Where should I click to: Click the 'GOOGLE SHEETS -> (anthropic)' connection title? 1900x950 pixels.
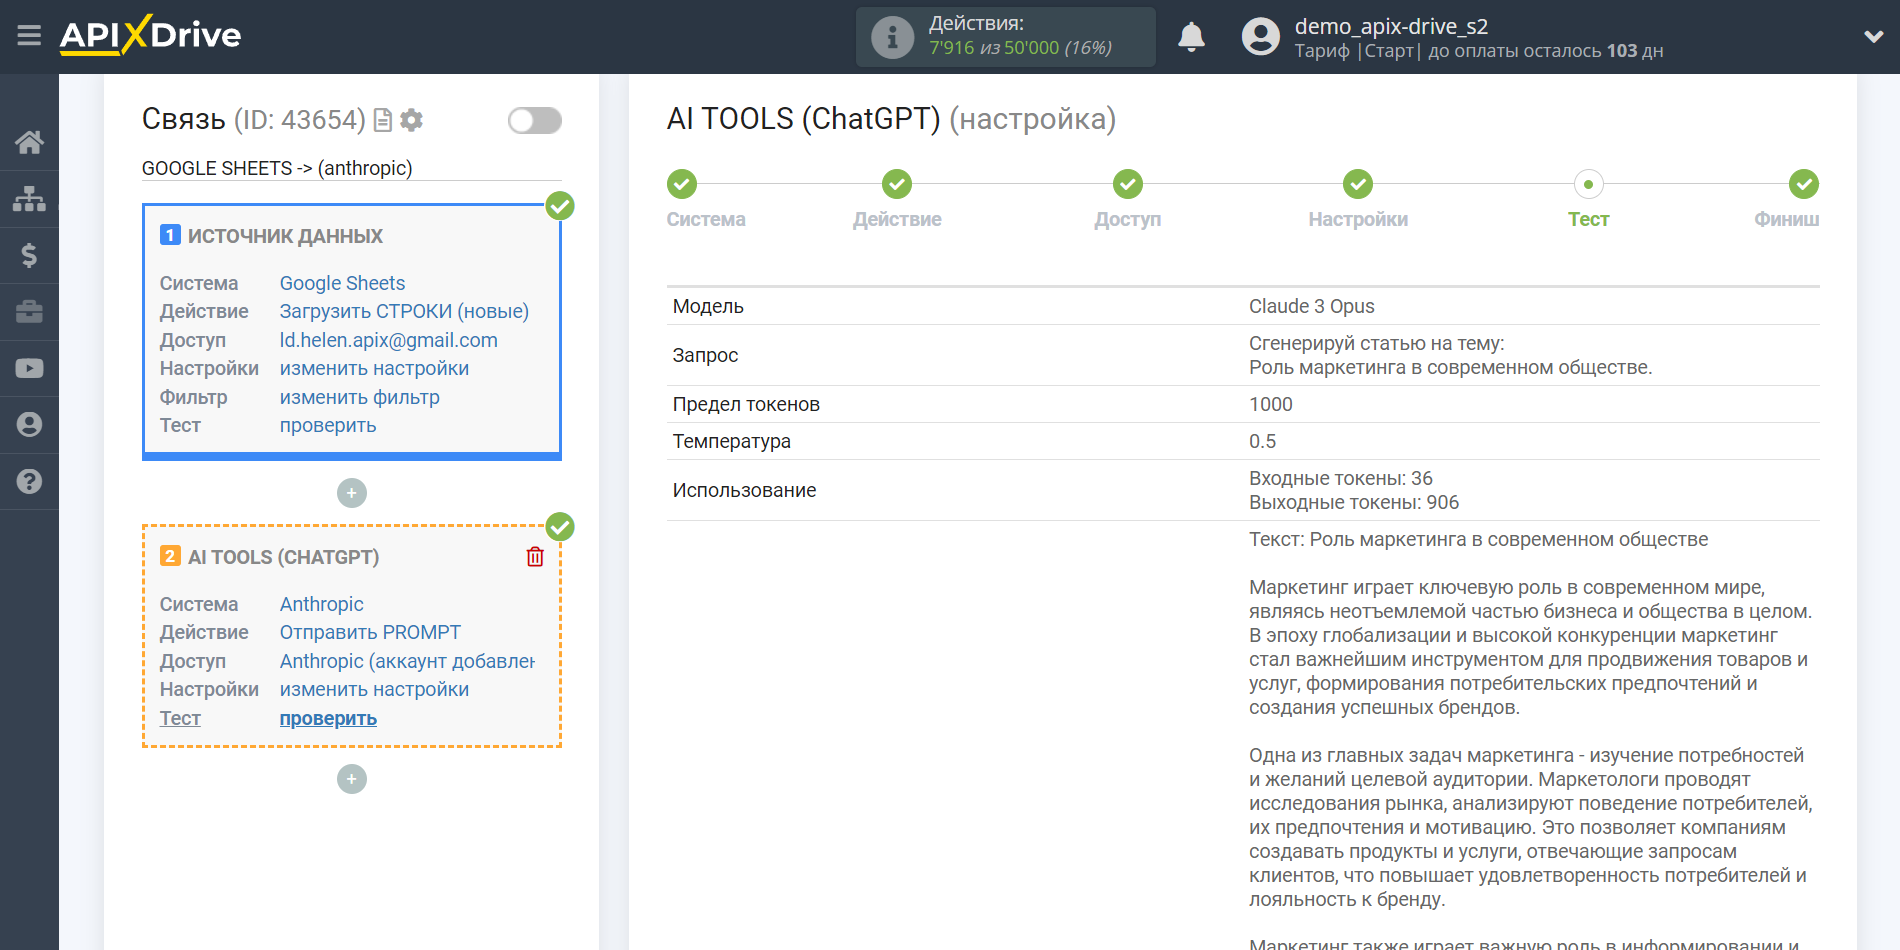click(277, 168)
